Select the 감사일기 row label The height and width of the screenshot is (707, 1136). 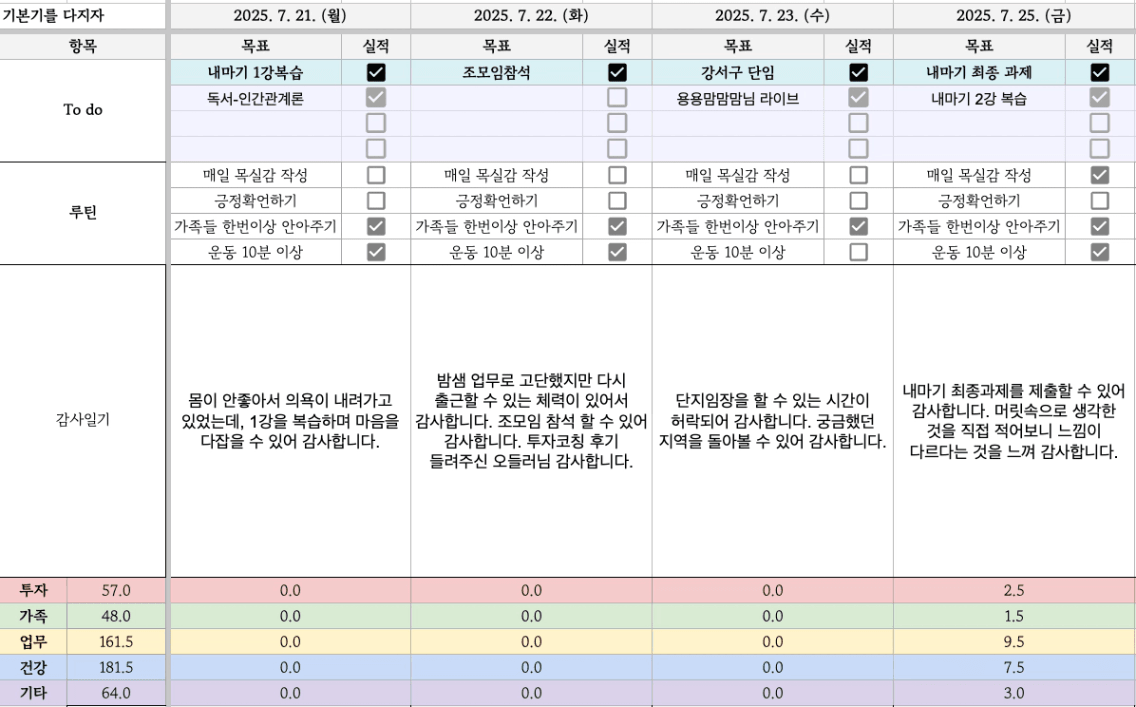(83, 420)
